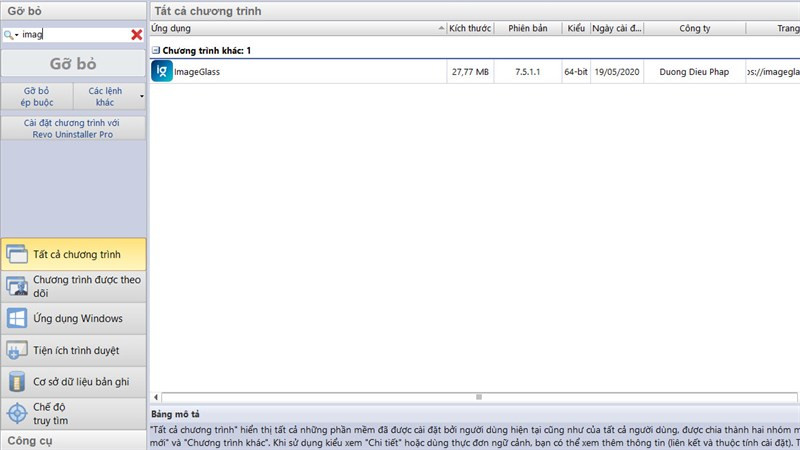The width and height of the screenshot is (800, 450).
Task: Click the large Gỡ bỏ uninstall button
Action: pos(73,64)
